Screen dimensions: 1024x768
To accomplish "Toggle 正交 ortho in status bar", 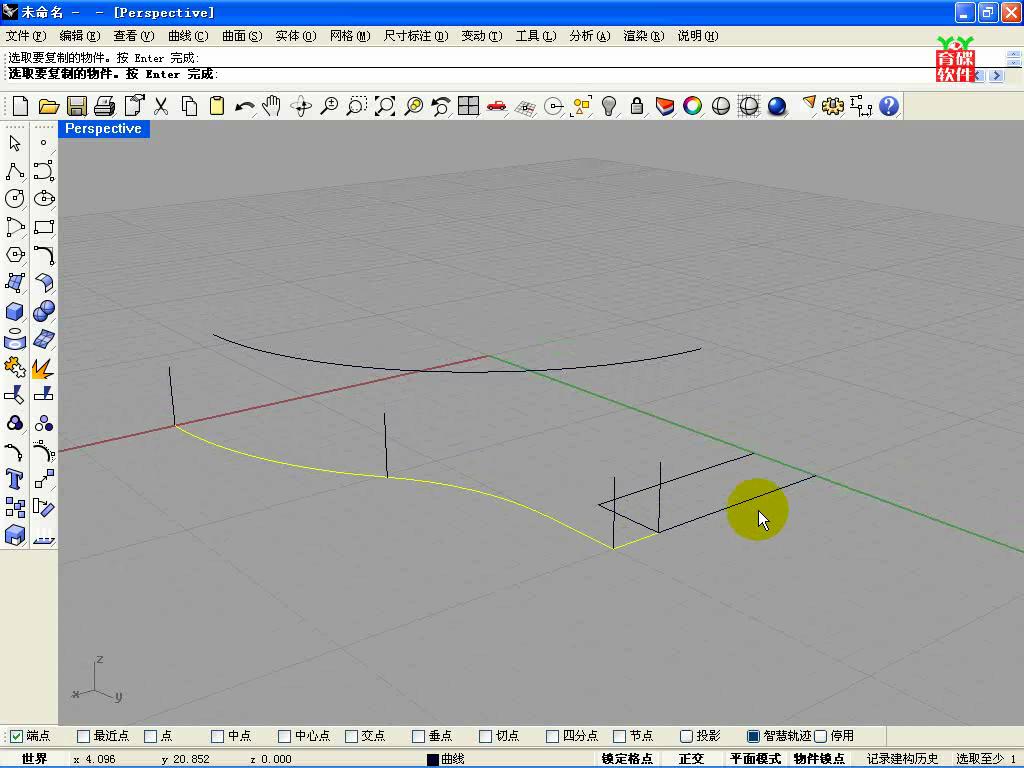I will [x=691, y=759].
